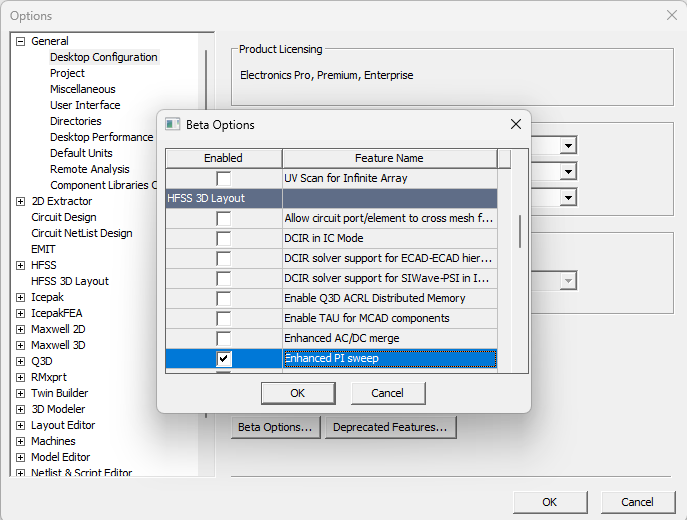
Task: Open the greyed-out dropdown in Options window
Action: pos(568,281)
